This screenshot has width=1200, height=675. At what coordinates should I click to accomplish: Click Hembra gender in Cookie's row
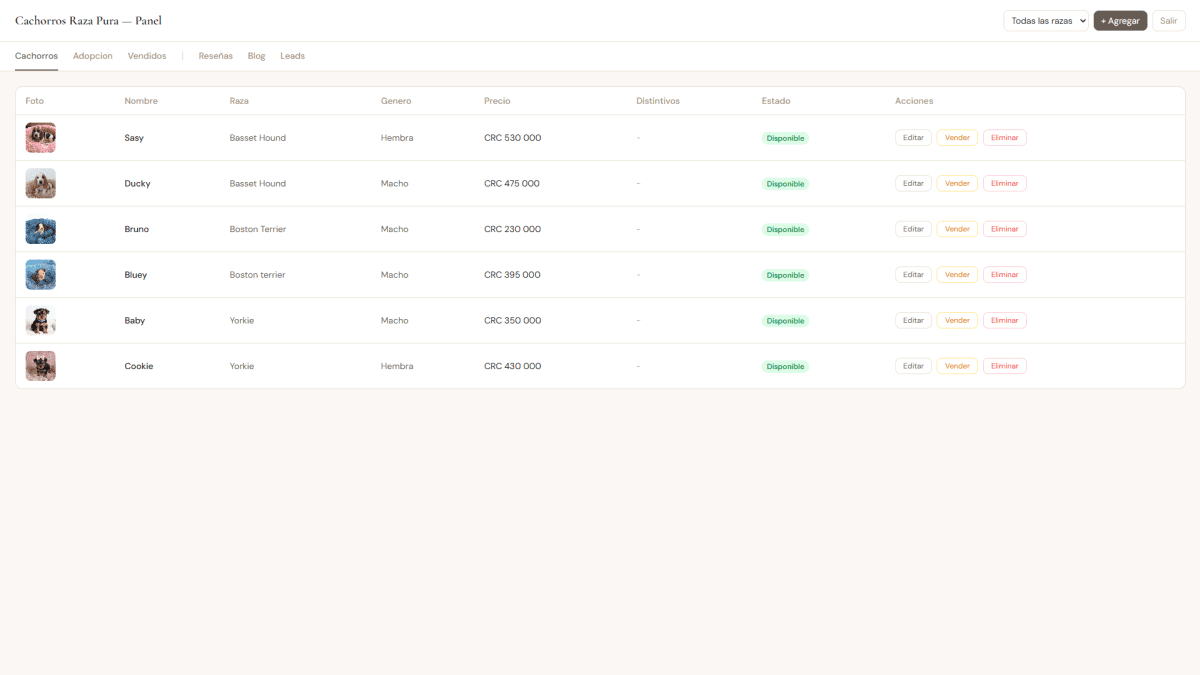click(397, 366)
